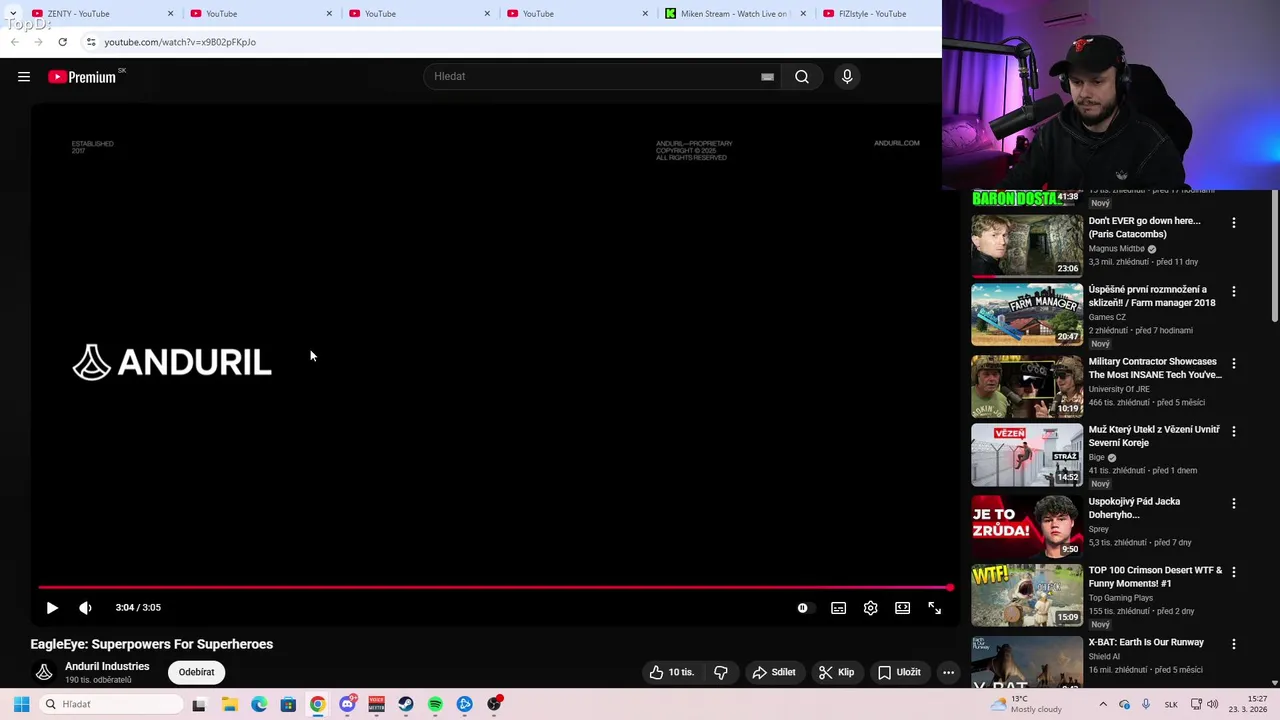Image resolution: width=1280 pixels, height=720 pixels.
Task: Open OBS Studio from taskbar
Action: point(494,704)
